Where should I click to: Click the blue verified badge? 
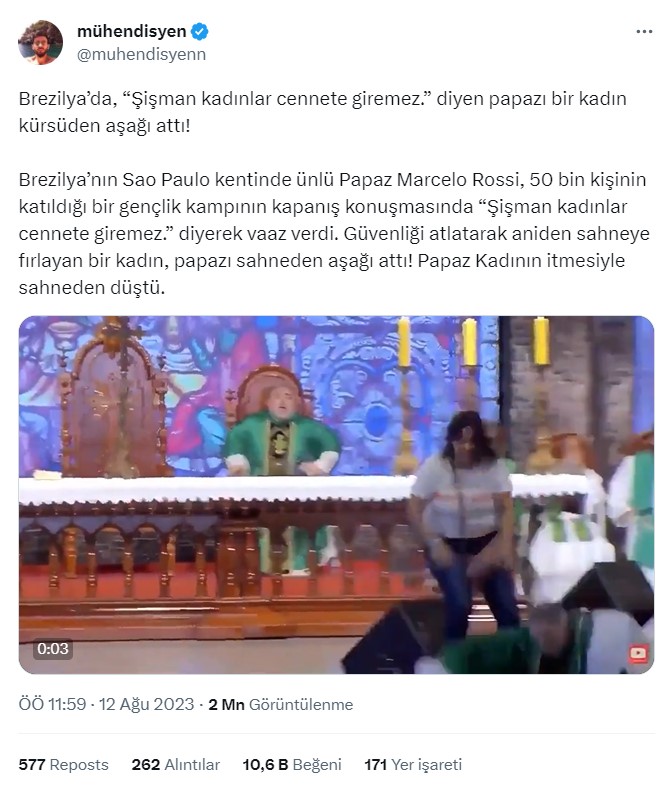(200, 31)
